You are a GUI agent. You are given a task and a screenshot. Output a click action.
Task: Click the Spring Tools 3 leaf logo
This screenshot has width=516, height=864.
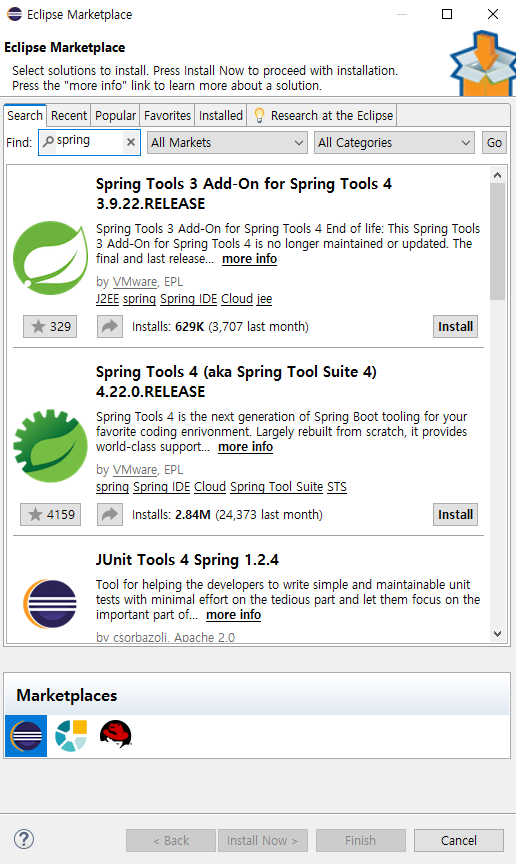(x=50, y=257)
